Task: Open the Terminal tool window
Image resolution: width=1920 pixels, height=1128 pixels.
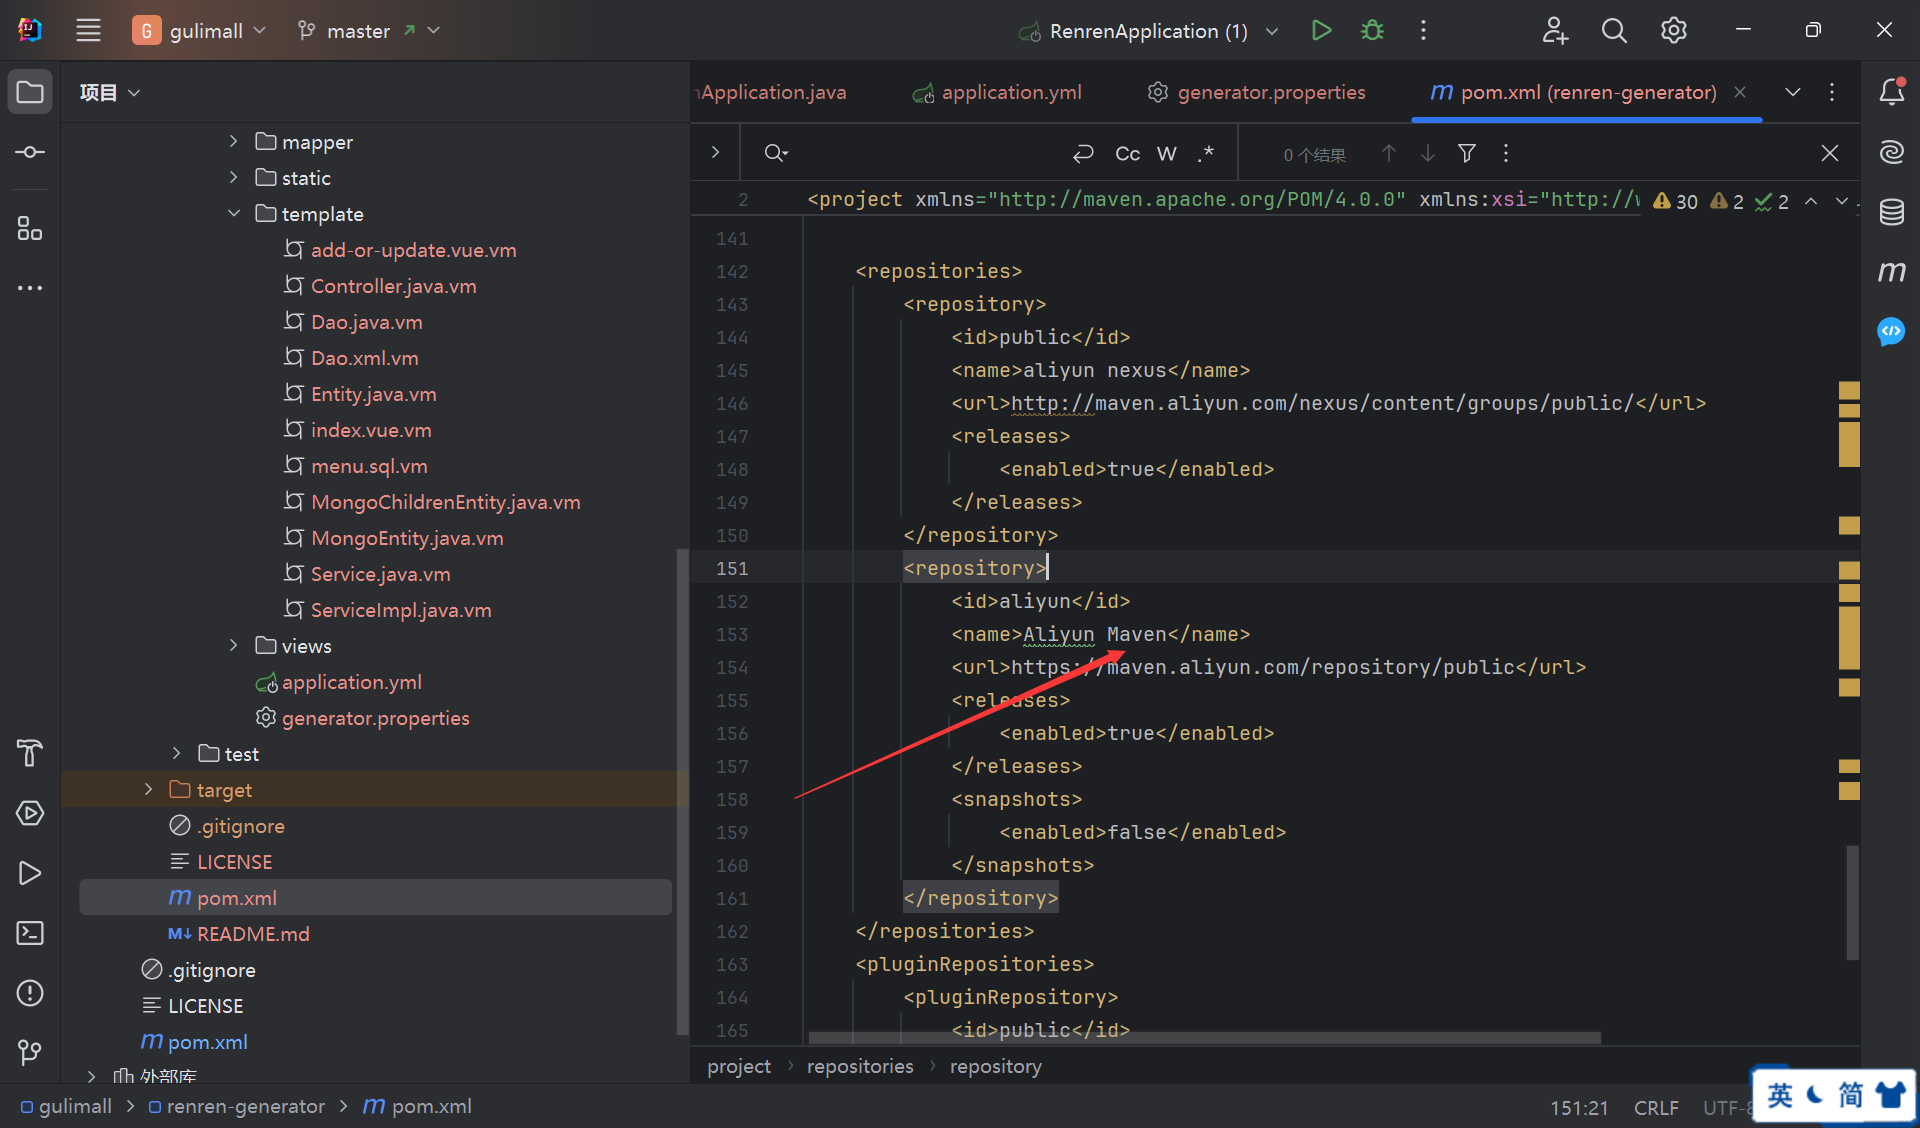Action: pos(30,933)
